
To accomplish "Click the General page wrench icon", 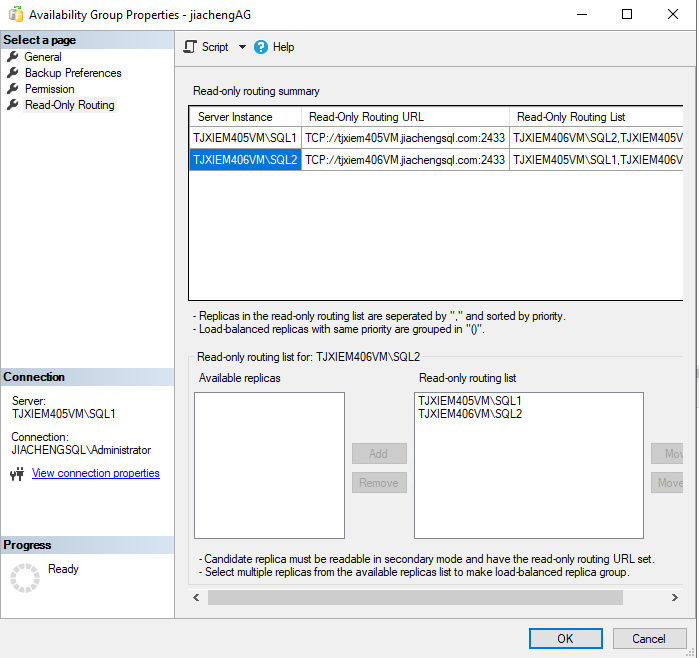I will coord(13,57).
